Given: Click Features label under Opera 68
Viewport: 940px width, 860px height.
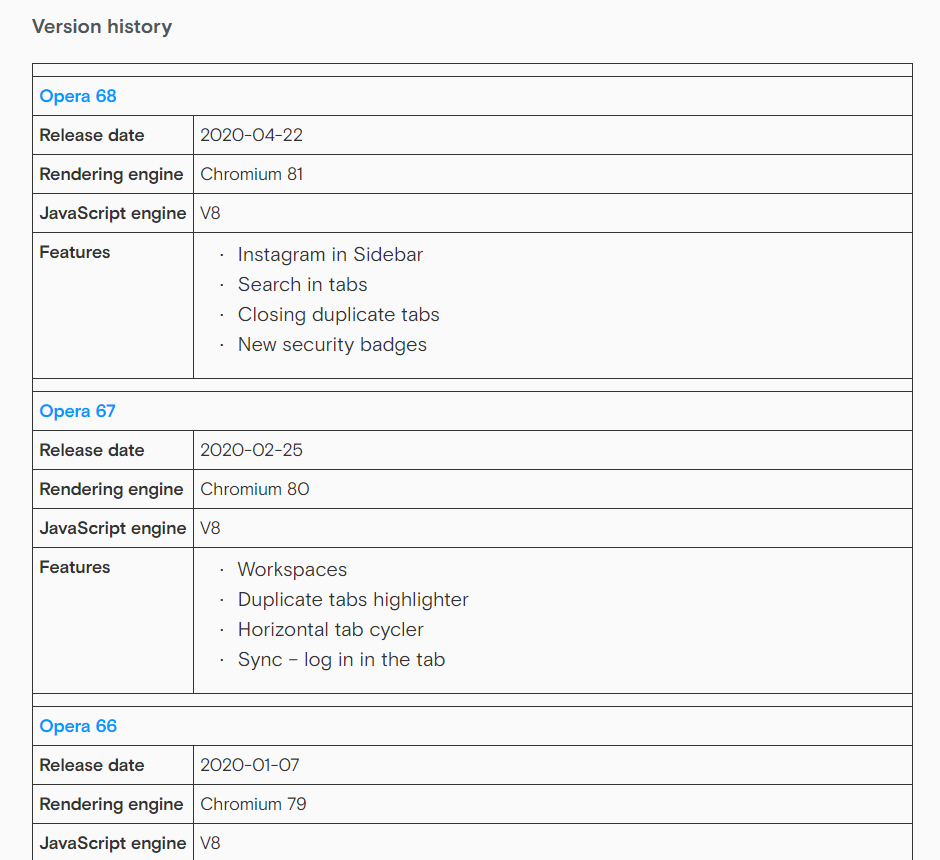Looking at the screenshot, I should click(75, 252).
